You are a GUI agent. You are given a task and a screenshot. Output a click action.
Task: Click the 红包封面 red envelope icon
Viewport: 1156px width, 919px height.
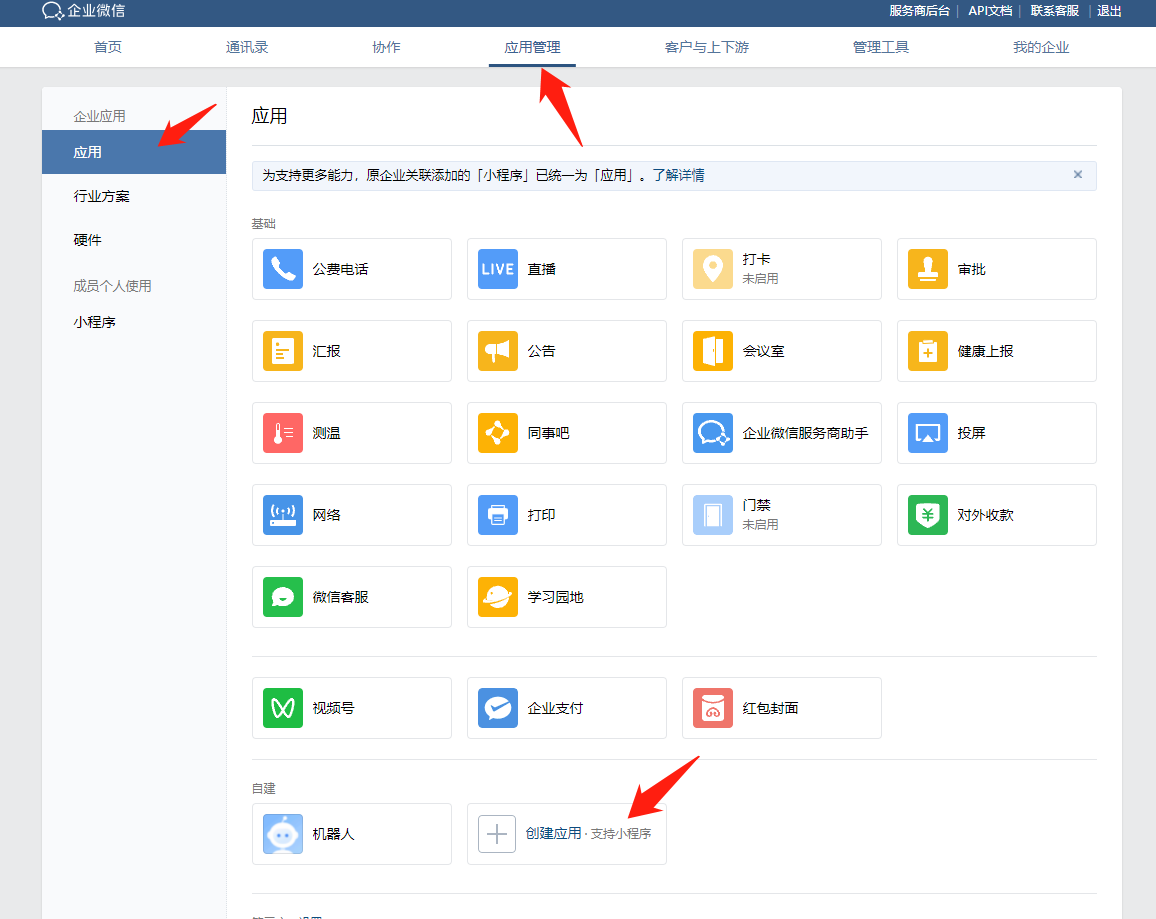coord(713,708)
